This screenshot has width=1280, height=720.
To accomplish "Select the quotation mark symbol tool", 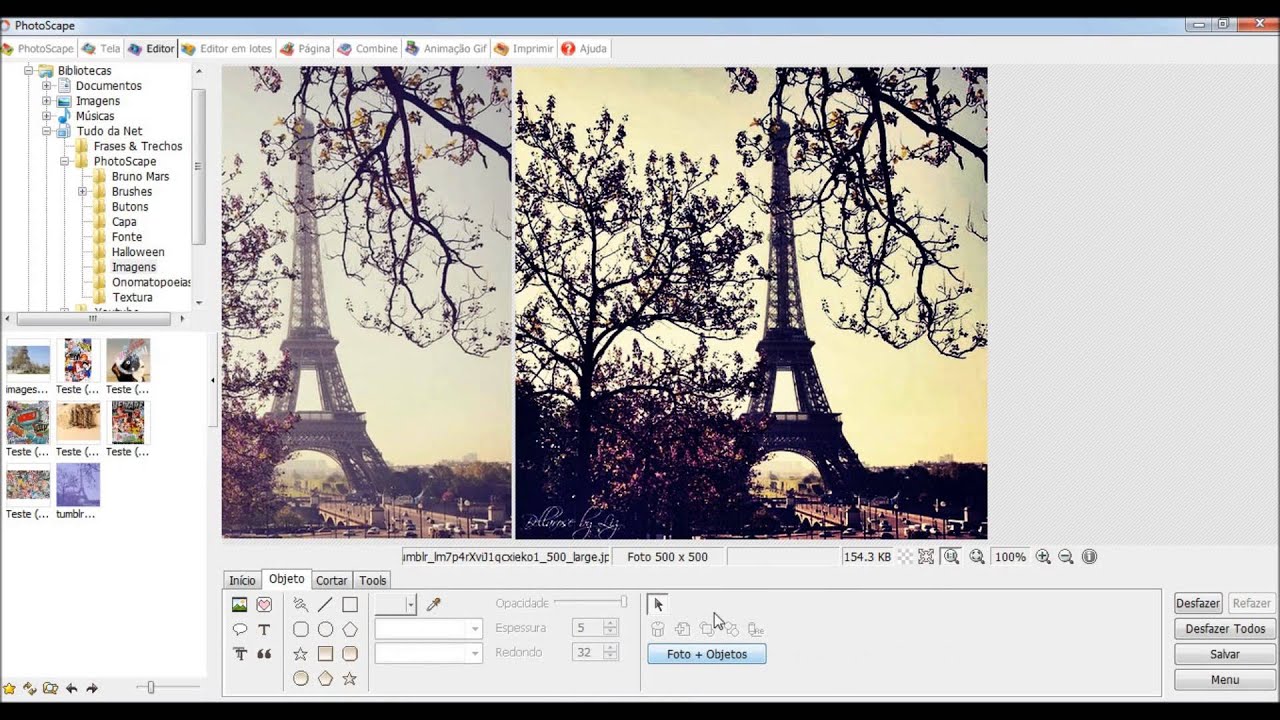I will click(x=264, y=654).
